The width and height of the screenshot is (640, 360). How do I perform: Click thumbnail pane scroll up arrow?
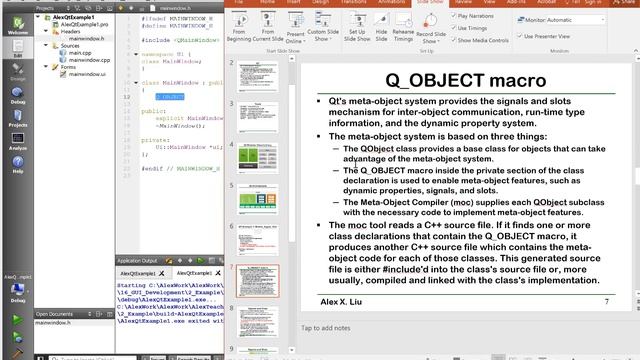point(292,59)
